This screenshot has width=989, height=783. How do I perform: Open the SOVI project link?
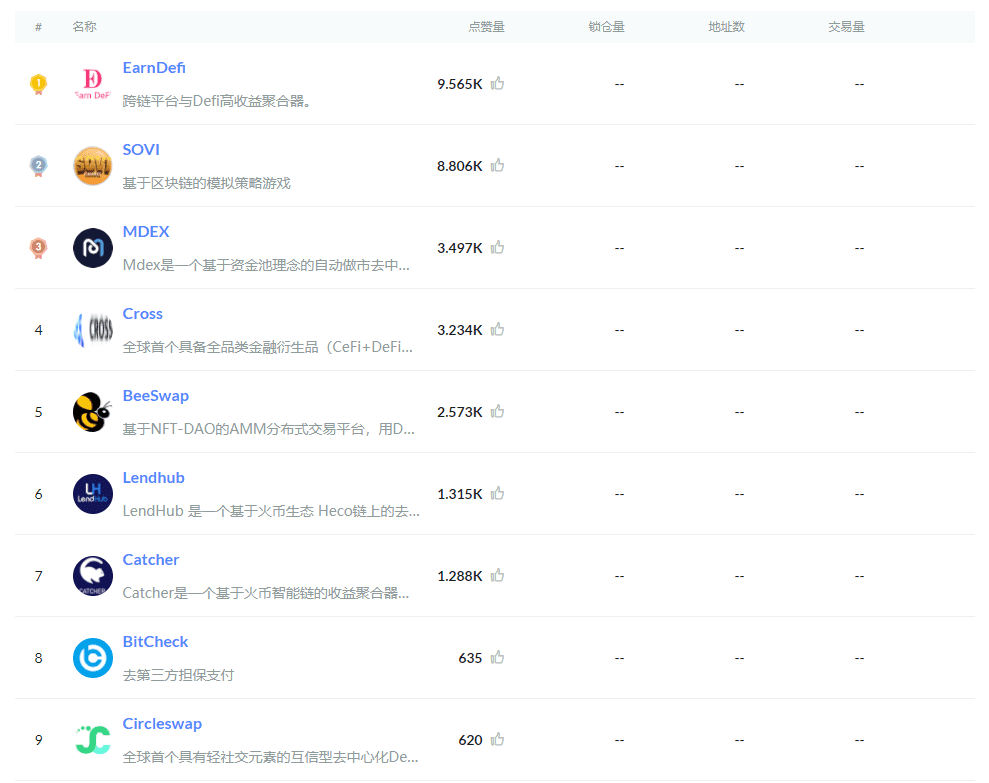141,150
